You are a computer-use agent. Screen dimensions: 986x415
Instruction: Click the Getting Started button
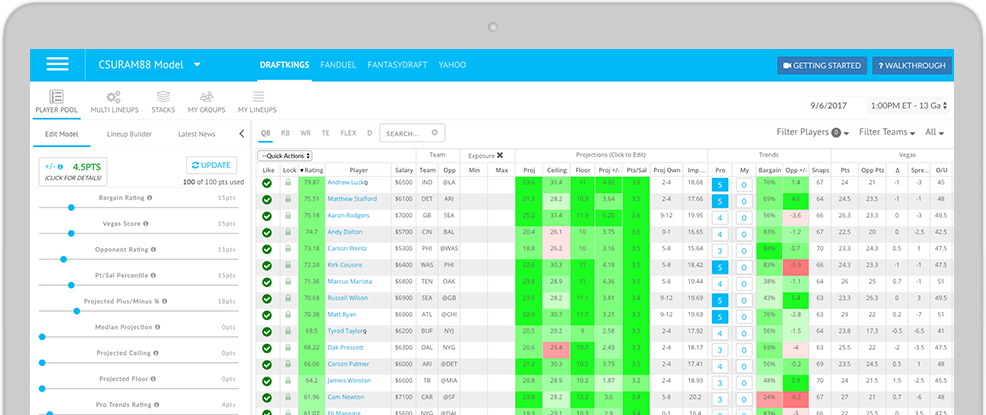point(822,65)
